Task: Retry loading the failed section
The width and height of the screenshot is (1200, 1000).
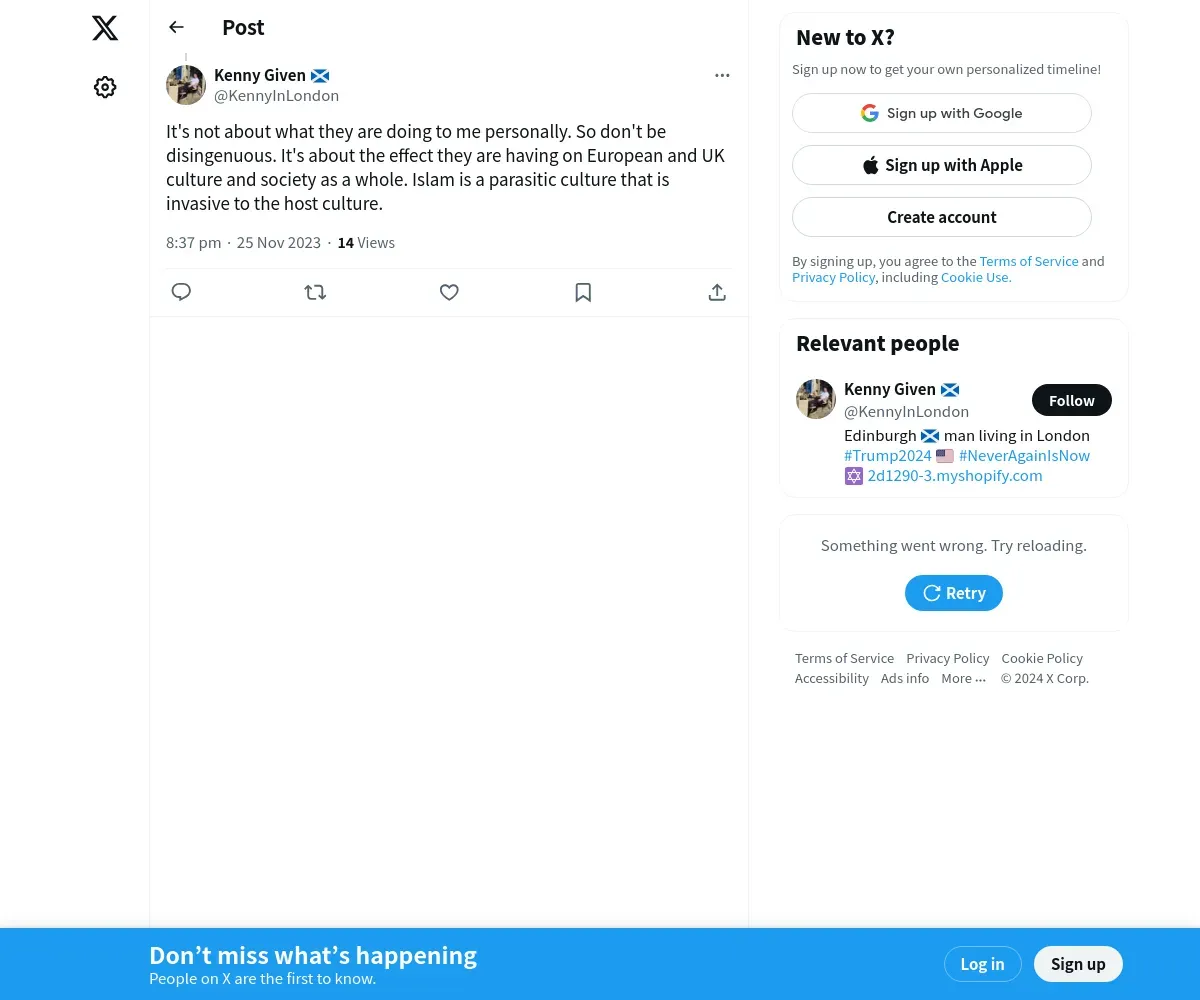Action: tap(954, 593)
